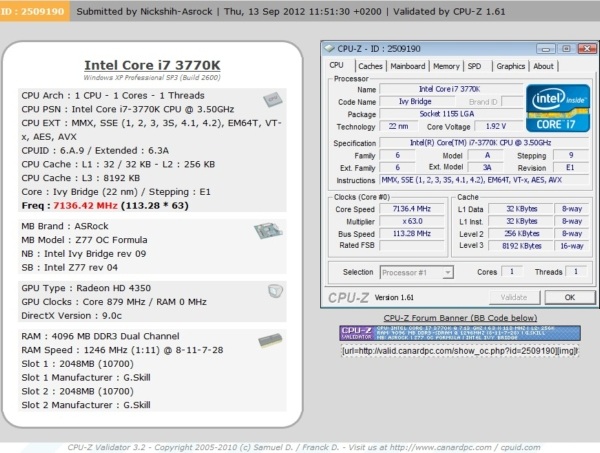Click the Intel Core i7 logo badge

click(x=558, y=108)
